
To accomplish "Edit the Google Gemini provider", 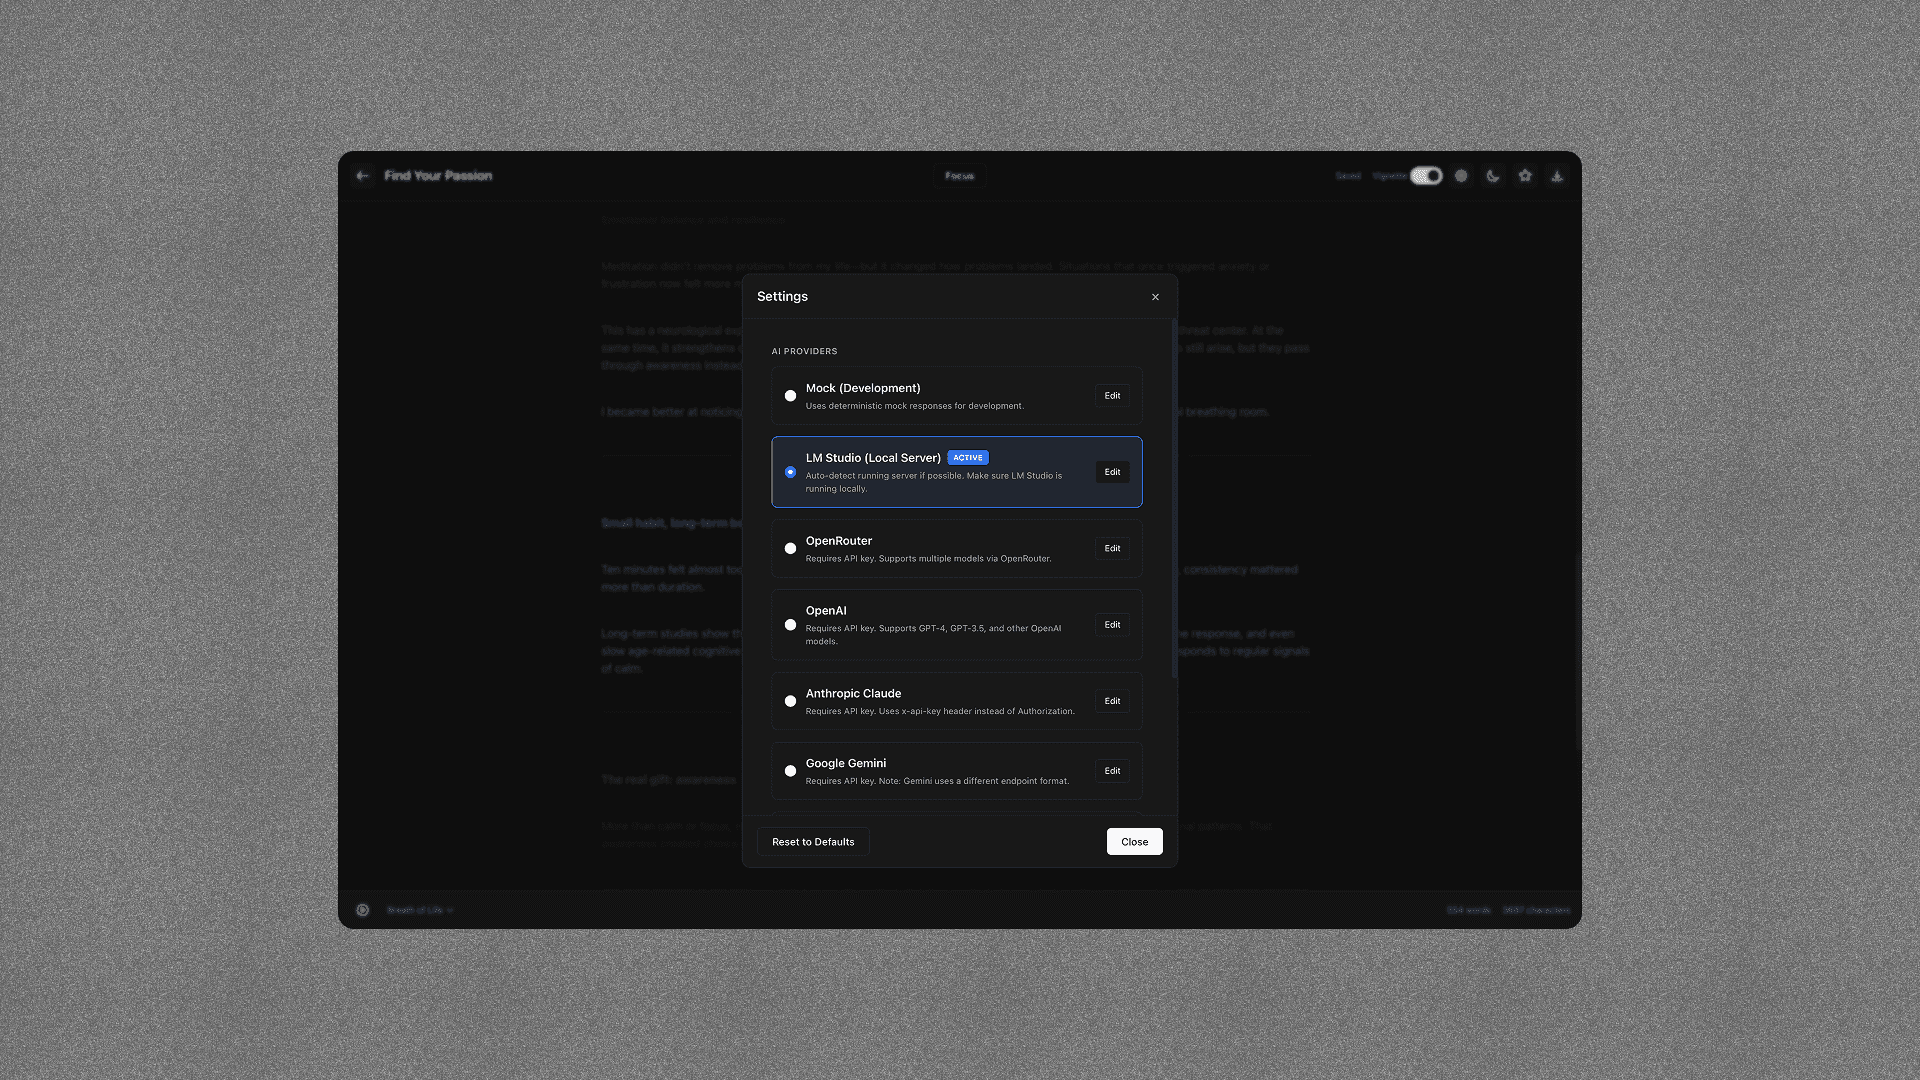I will pyautogui.click(x=1112, y=771).
